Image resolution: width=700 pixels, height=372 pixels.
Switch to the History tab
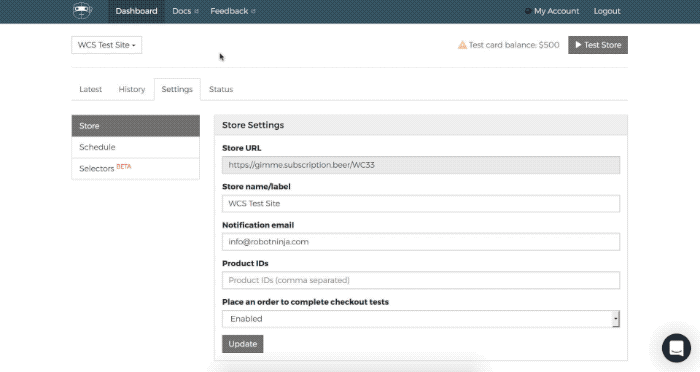point(132,89)
